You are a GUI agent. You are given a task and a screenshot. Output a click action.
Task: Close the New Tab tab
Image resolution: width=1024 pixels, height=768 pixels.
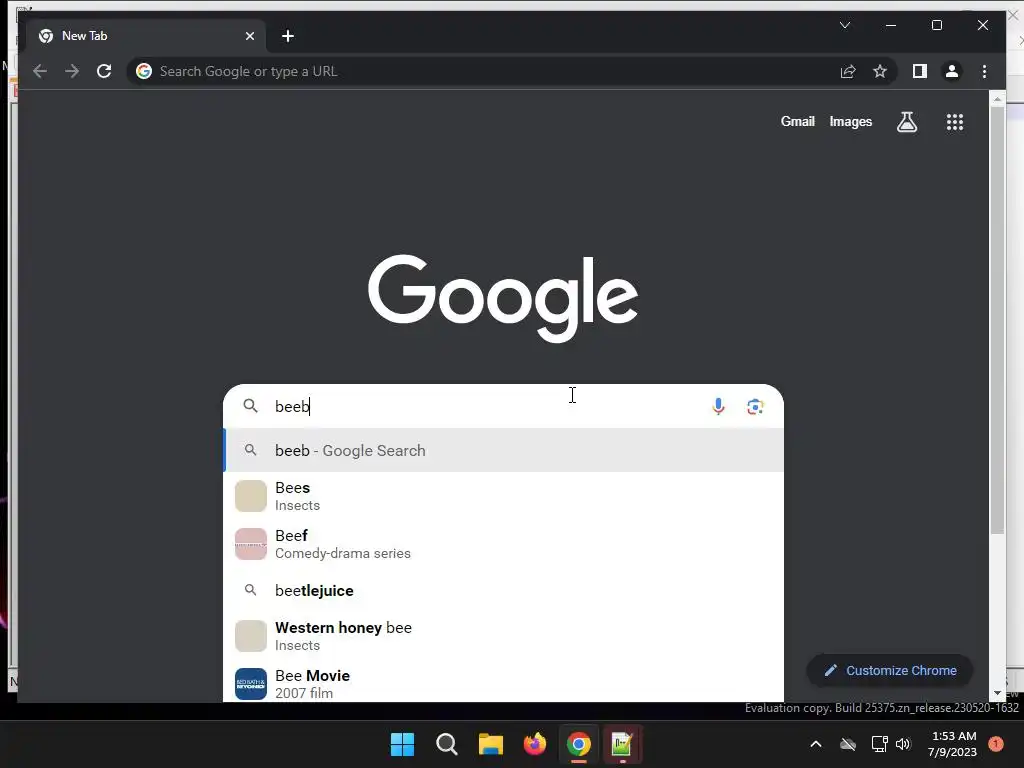point(249,36)
